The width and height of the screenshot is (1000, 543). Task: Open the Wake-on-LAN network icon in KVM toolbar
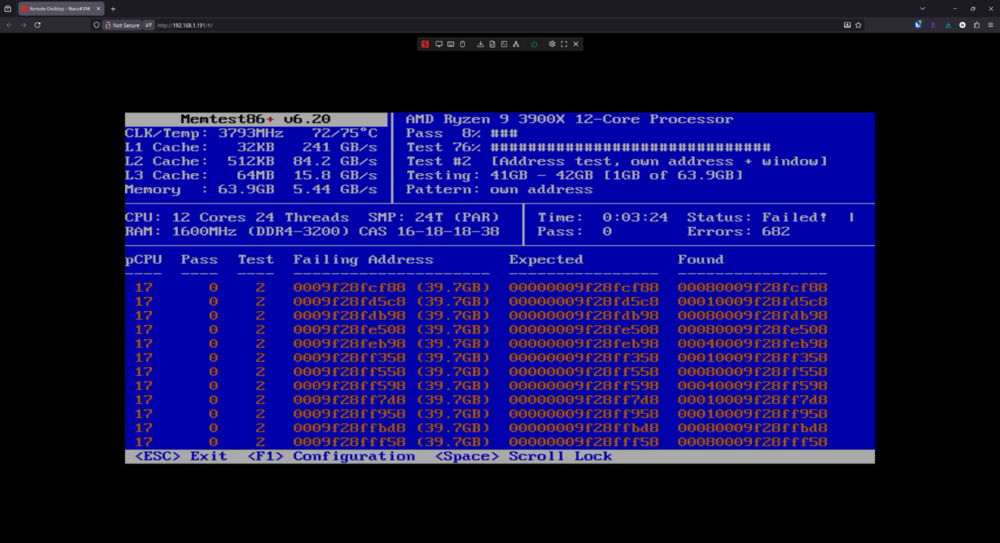tap(516, 44)
